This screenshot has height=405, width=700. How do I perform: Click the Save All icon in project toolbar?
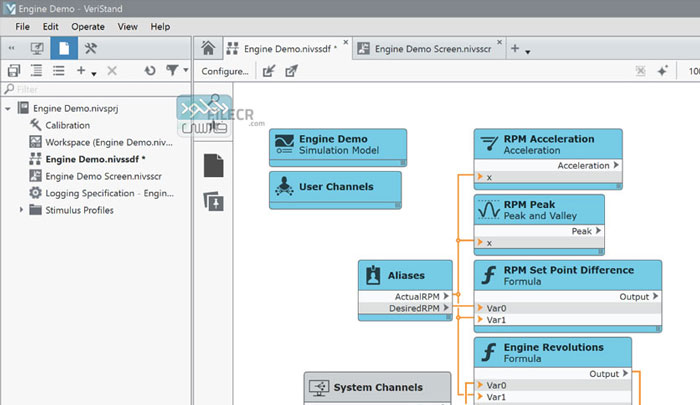pos(13,71)
